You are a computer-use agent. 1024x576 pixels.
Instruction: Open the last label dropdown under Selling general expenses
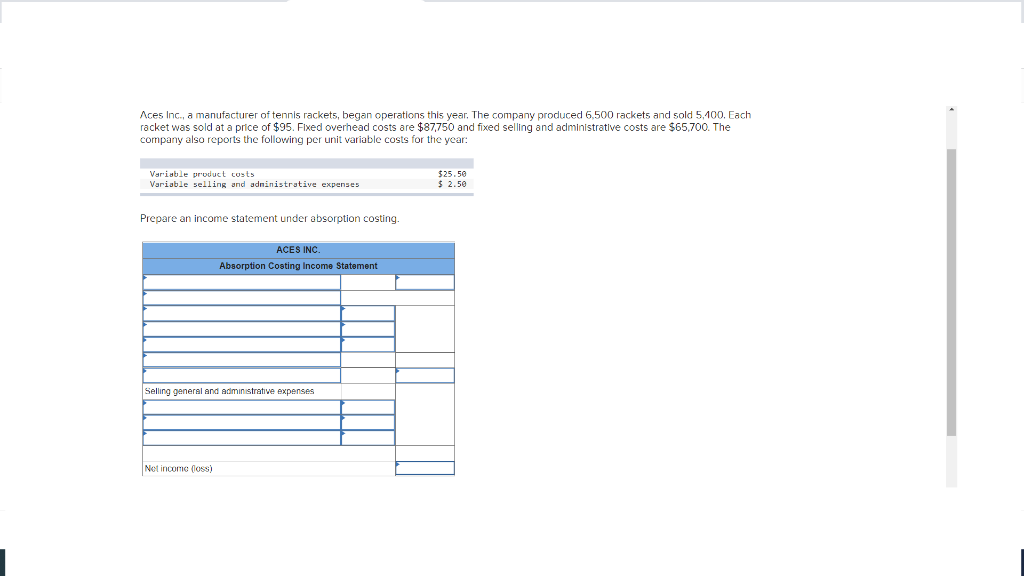[242, 438]
